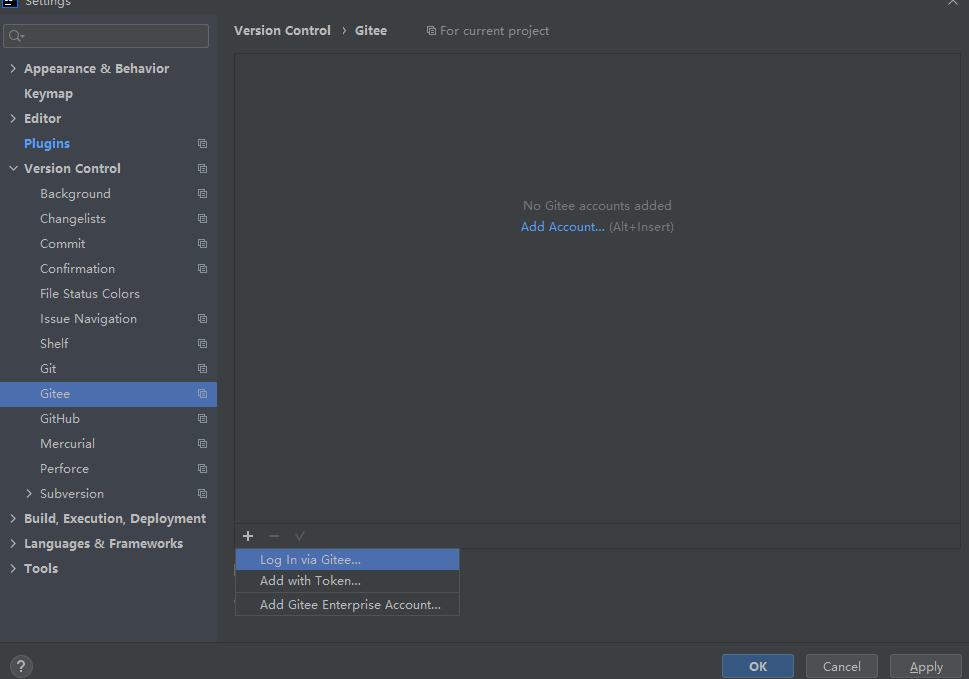
Task: Close the Settings dialog window
Action: point(953,2)
